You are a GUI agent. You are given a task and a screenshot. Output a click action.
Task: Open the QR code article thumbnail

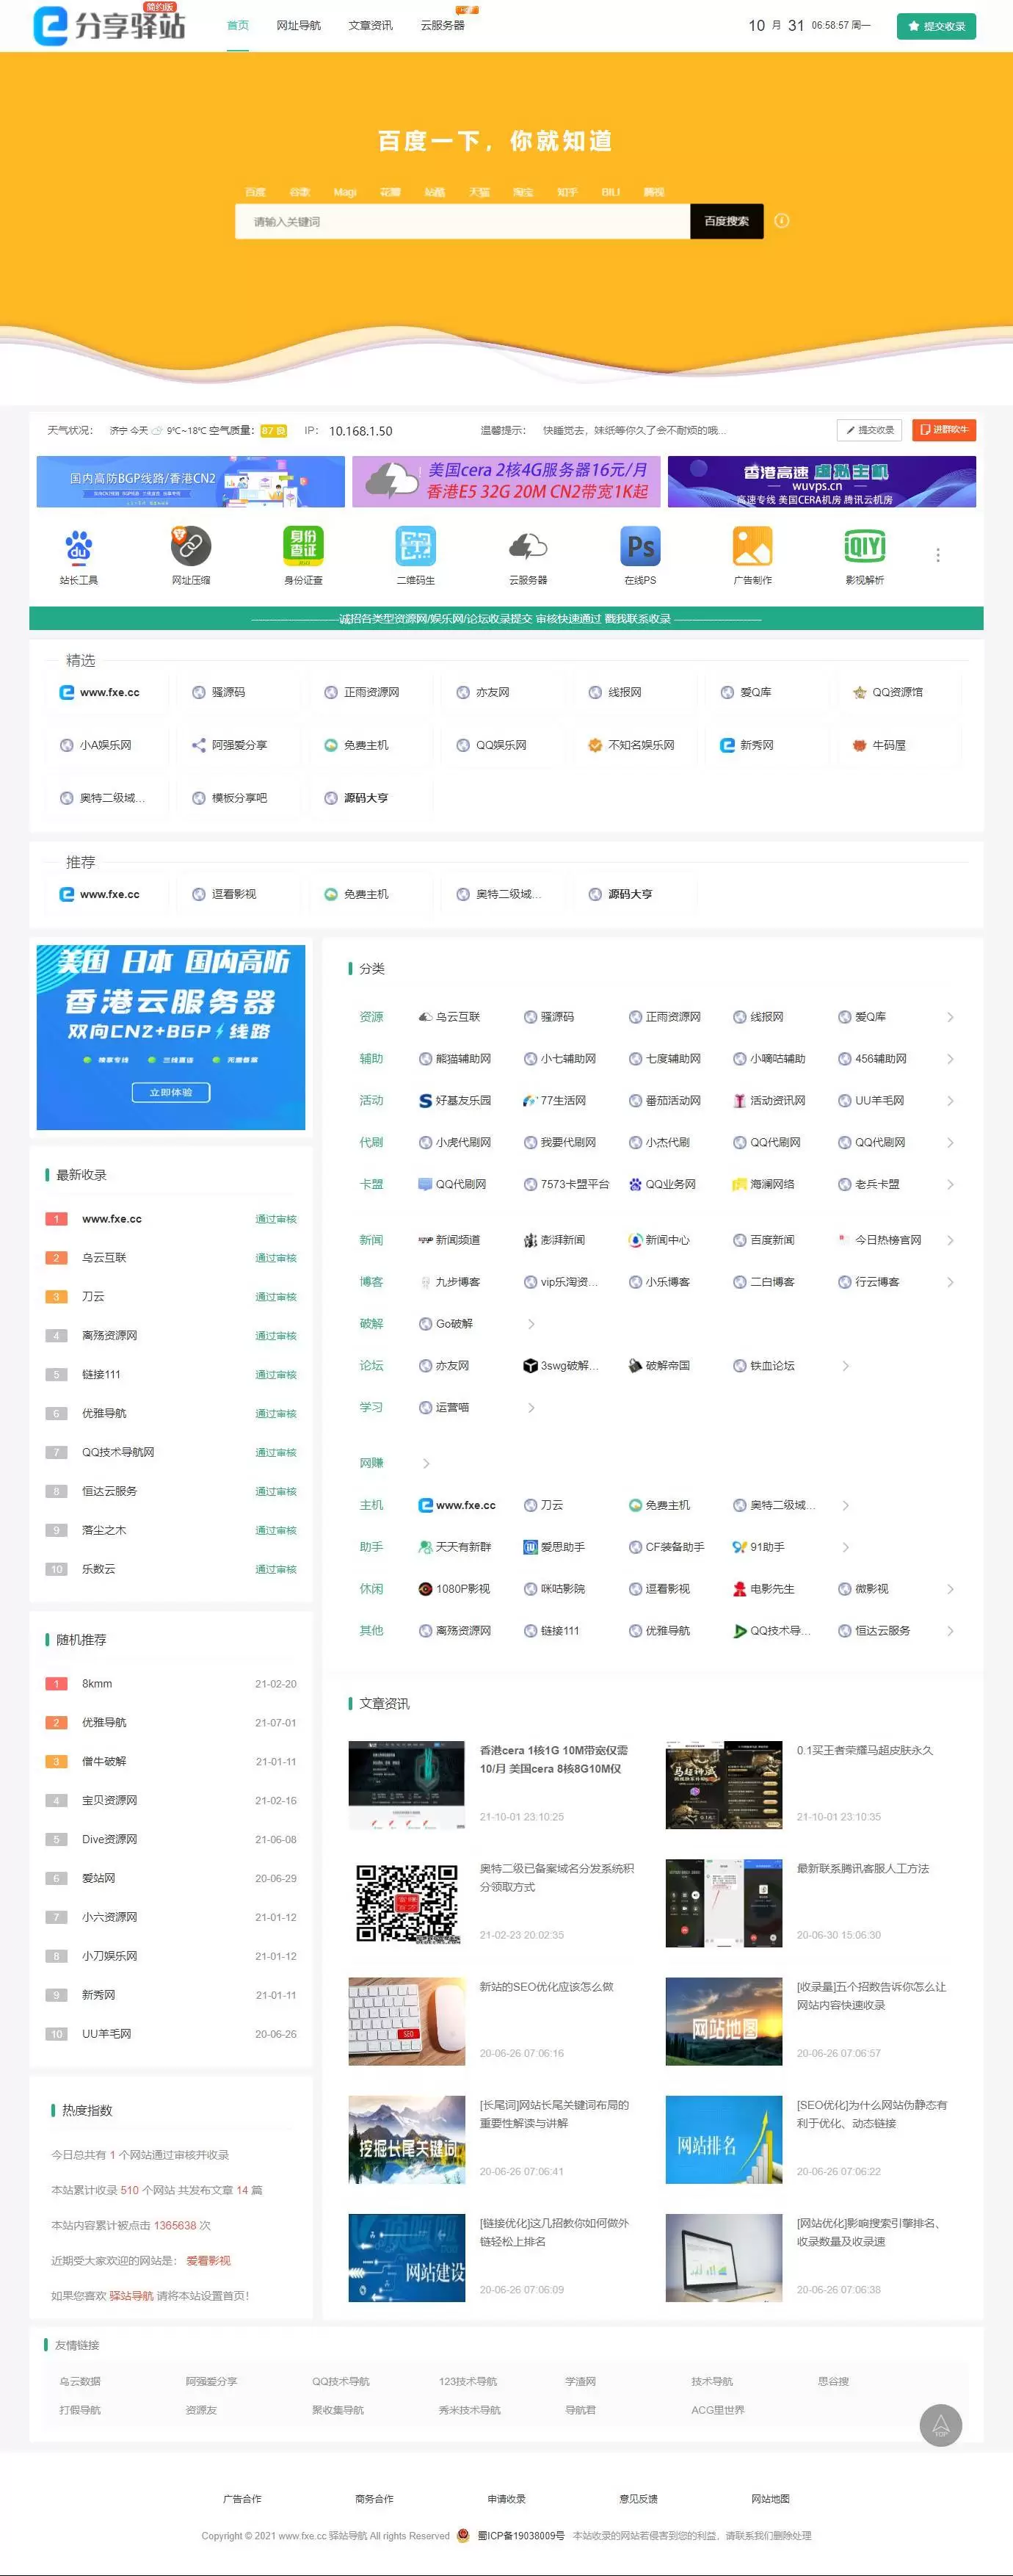pos(407,1903)
